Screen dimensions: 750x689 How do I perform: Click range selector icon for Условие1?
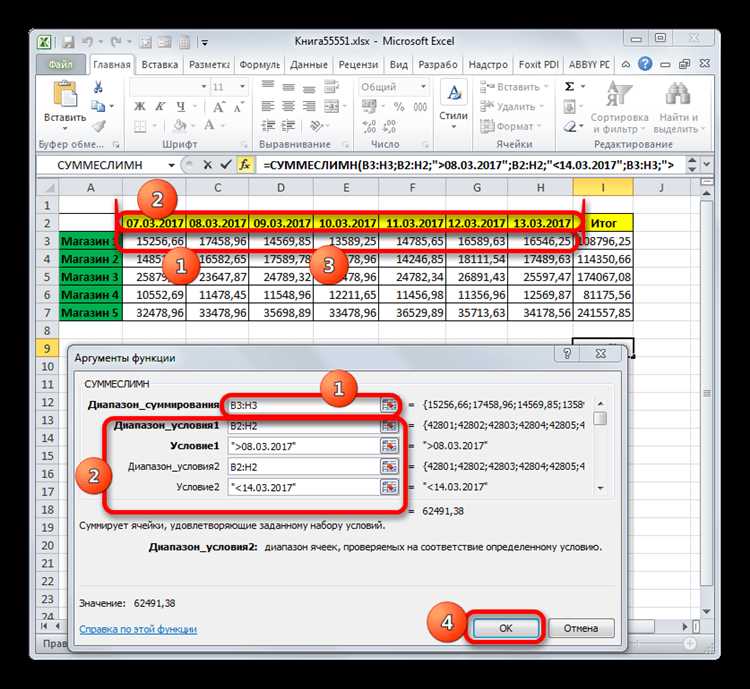pyautogui.click(x=389, y=446)
